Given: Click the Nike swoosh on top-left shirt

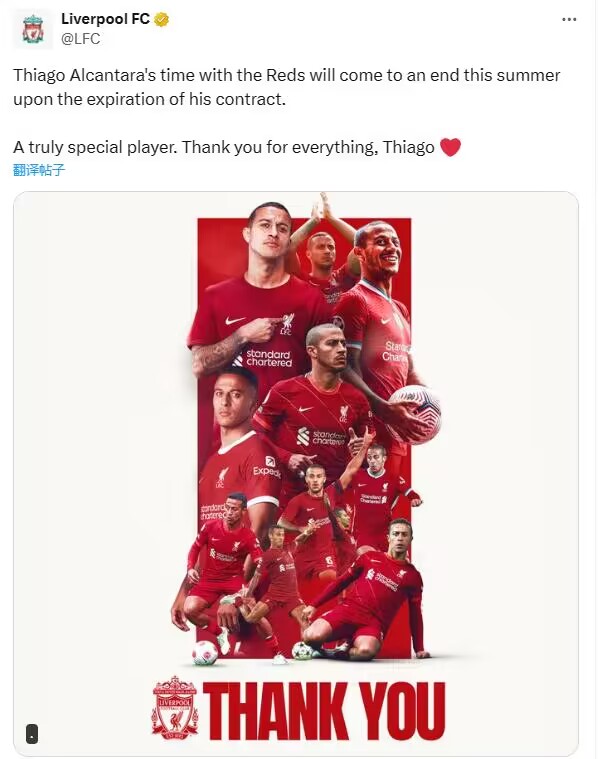Looking at the screenshot, I should 235,320.
